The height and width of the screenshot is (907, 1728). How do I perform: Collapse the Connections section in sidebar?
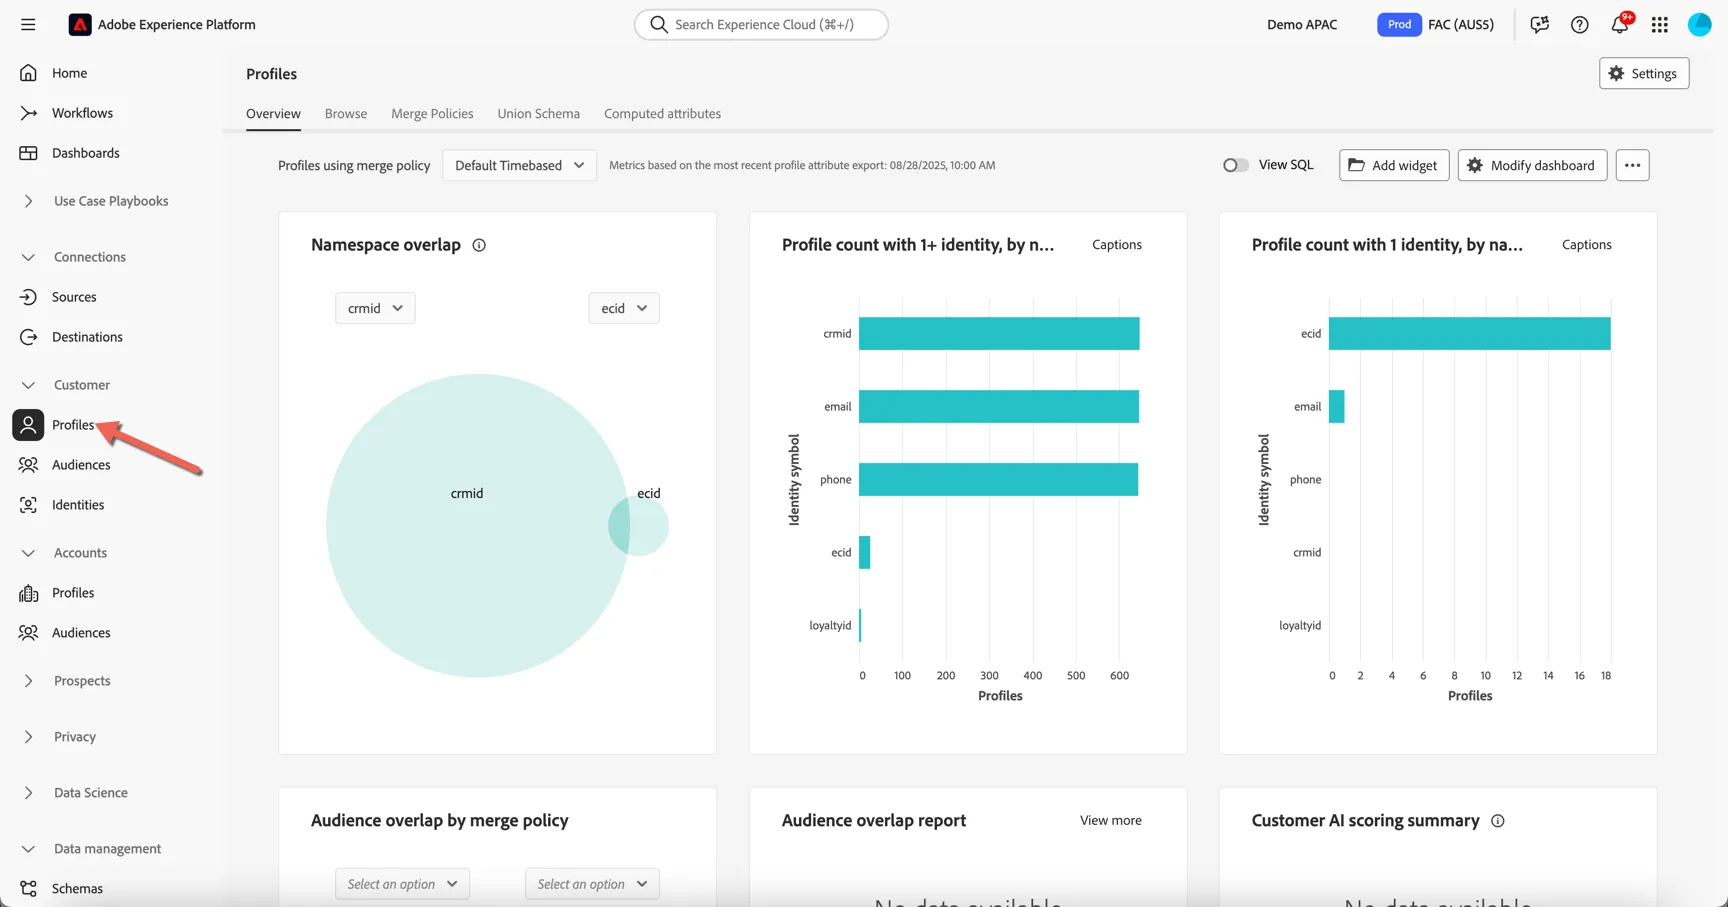click(28, 257)
